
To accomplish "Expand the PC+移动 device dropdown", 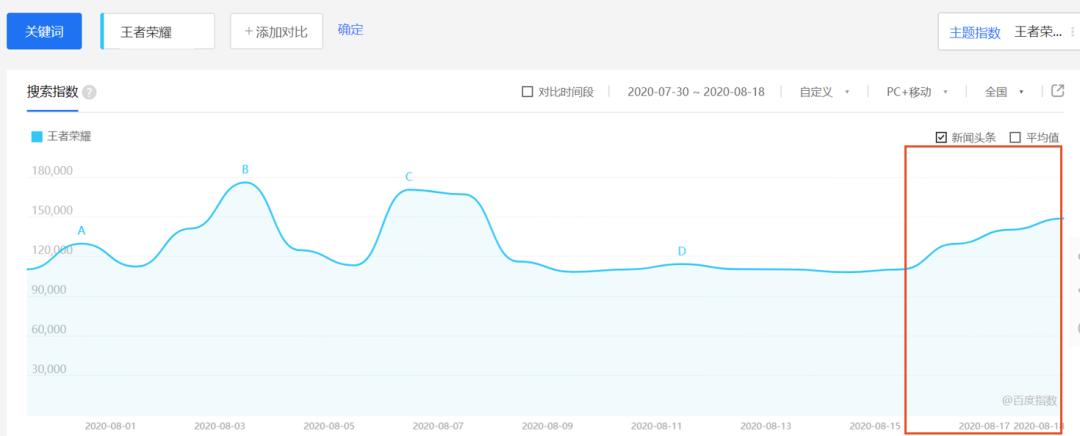I will tap(917, 92).
